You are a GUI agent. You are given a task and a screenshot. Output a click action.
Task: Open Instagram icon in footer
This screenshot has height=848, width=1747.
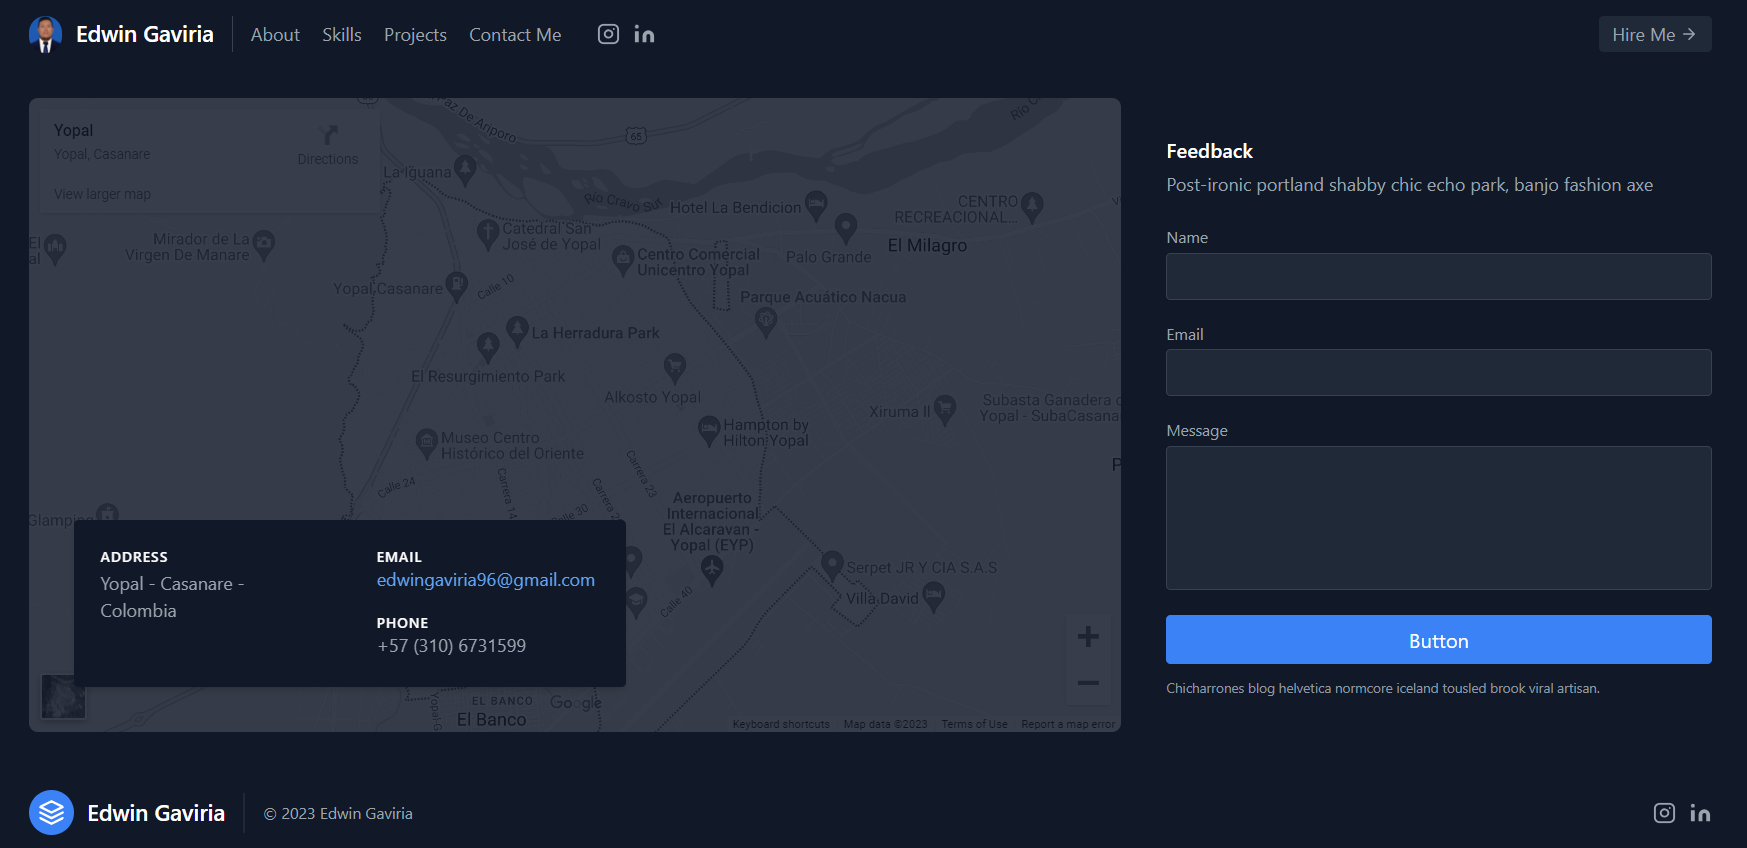(x=1664, y=813)
